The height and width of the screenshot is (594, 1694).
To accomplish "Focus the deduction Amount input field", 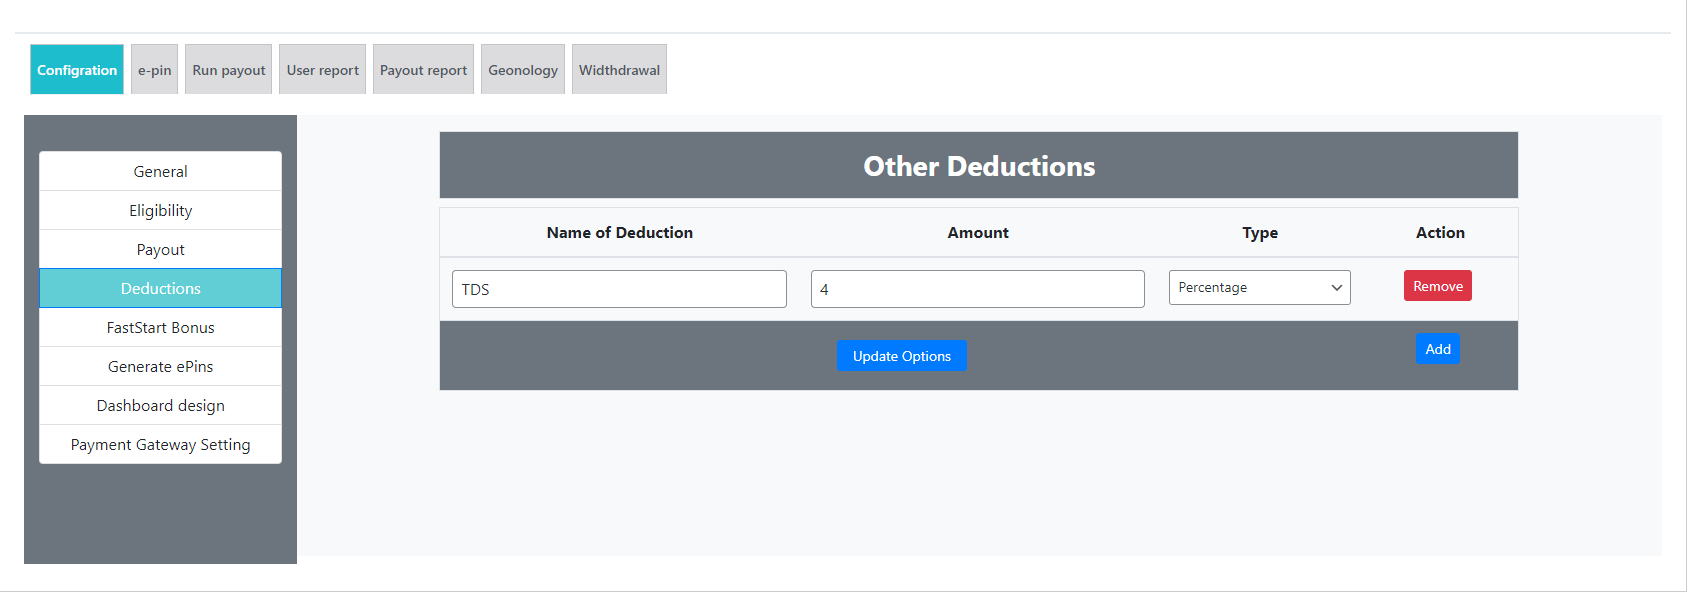I will tap(977, 289).
